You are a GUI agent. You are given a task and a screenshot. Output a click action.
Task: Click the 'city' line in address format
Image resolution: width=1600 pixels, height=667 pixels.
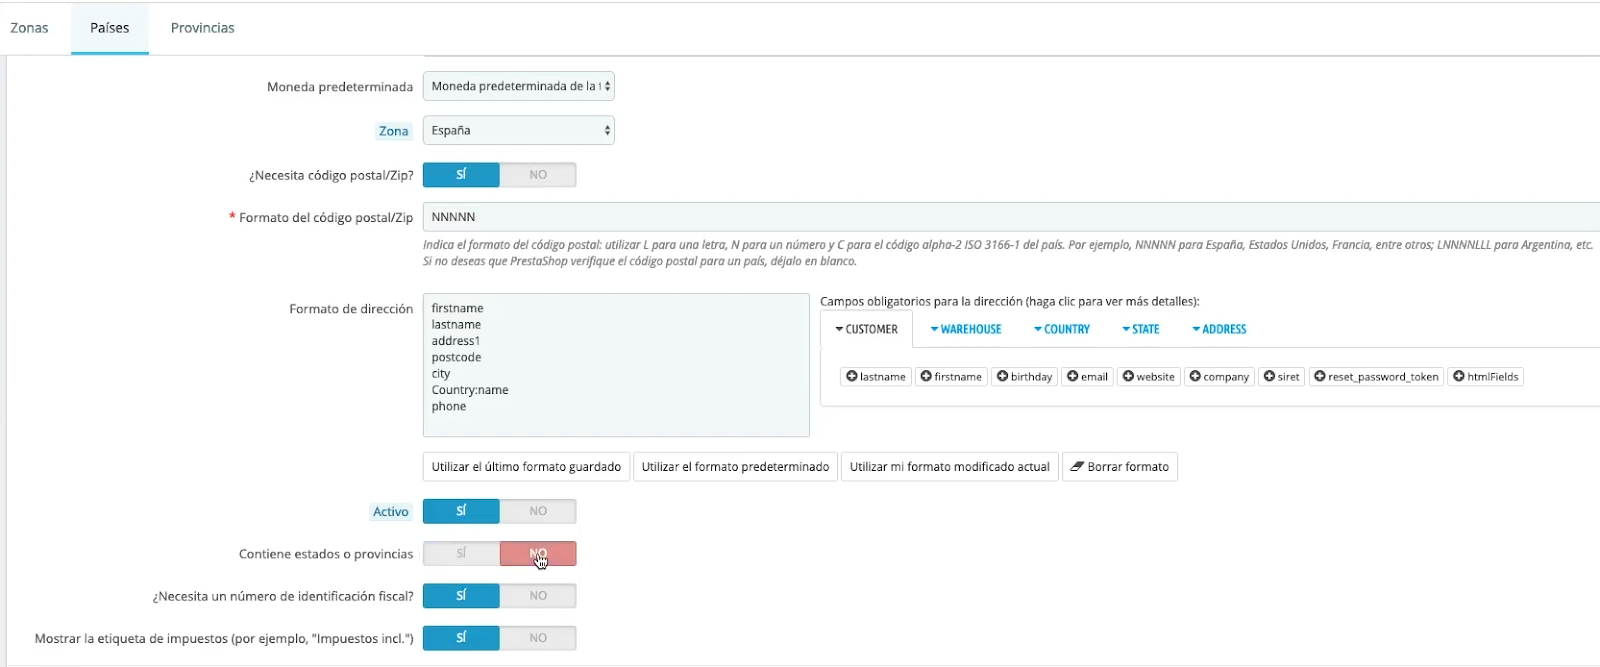pos(441,374)
